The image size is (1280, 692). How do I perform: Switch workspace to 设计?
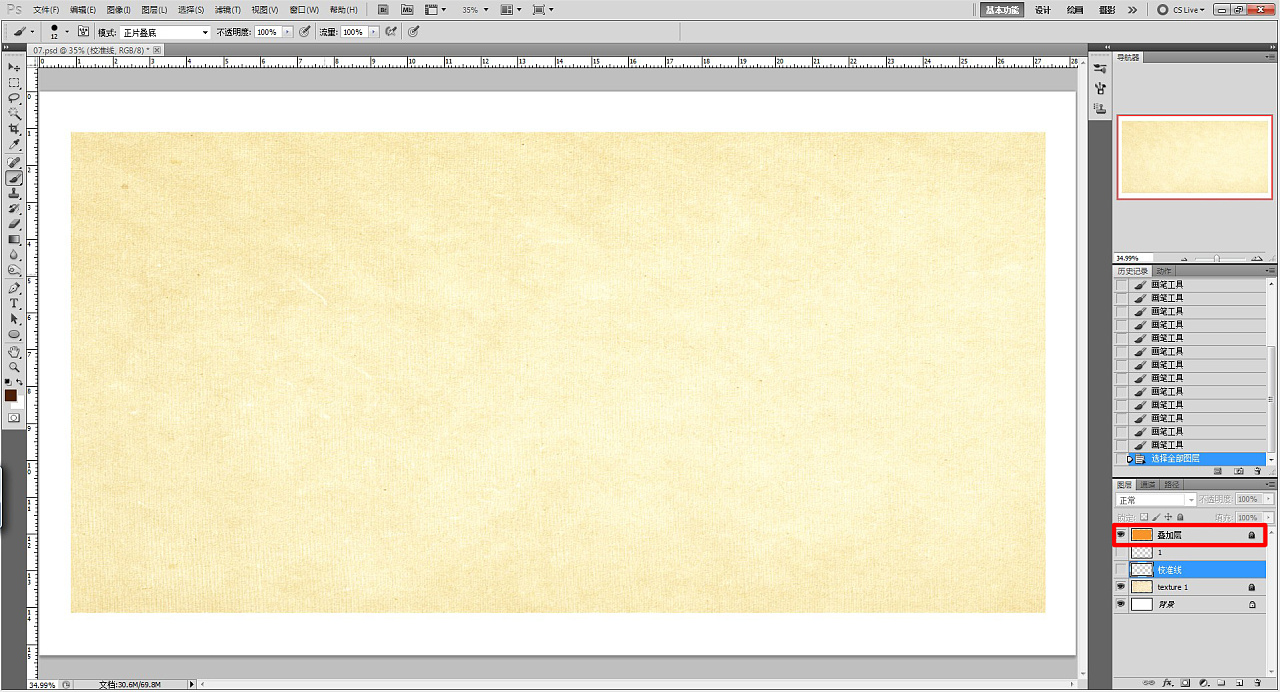click(1042, 10)
